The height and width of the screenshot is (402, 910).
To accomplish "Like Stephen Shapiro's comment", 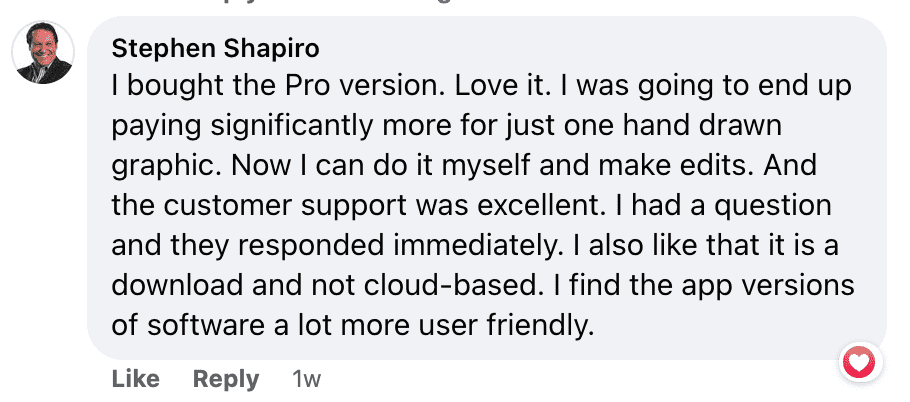I will (x=135, y=379).
